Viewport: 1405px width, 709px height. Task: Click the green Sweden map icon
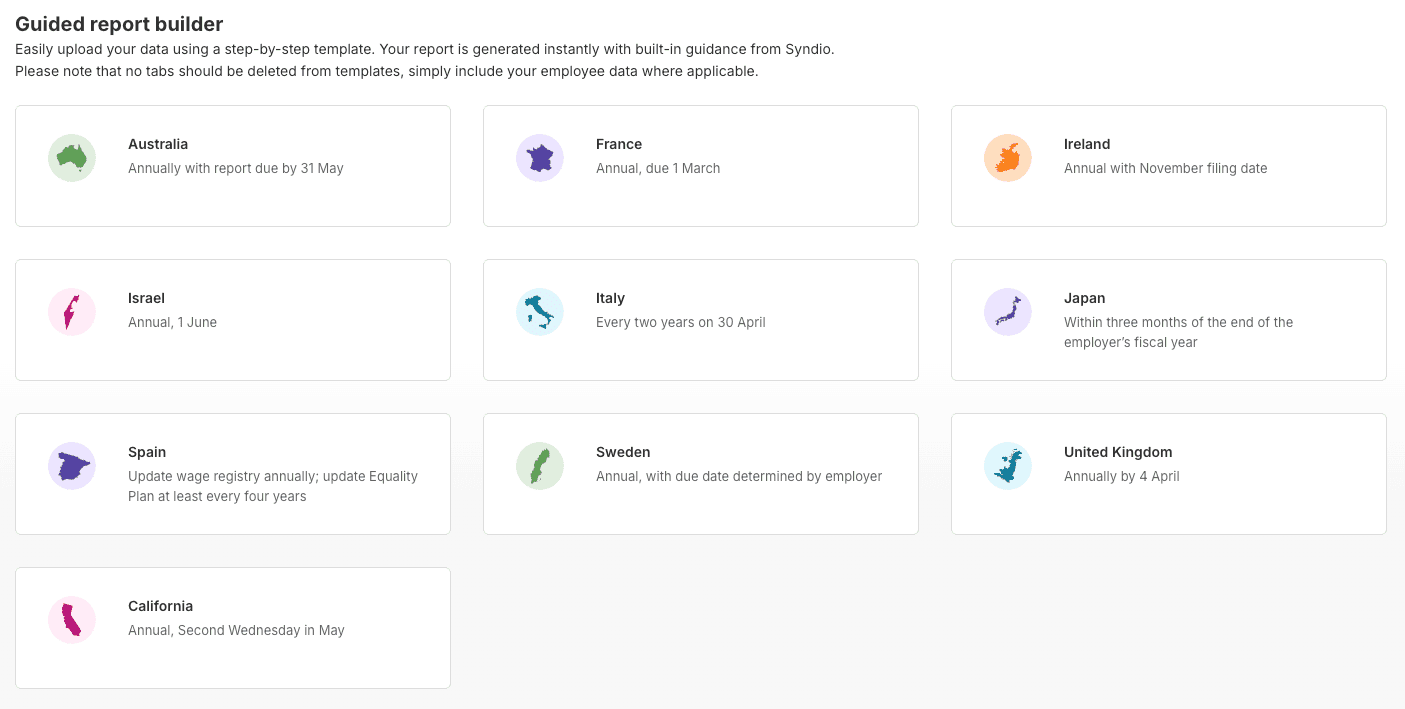pos(540,466)
